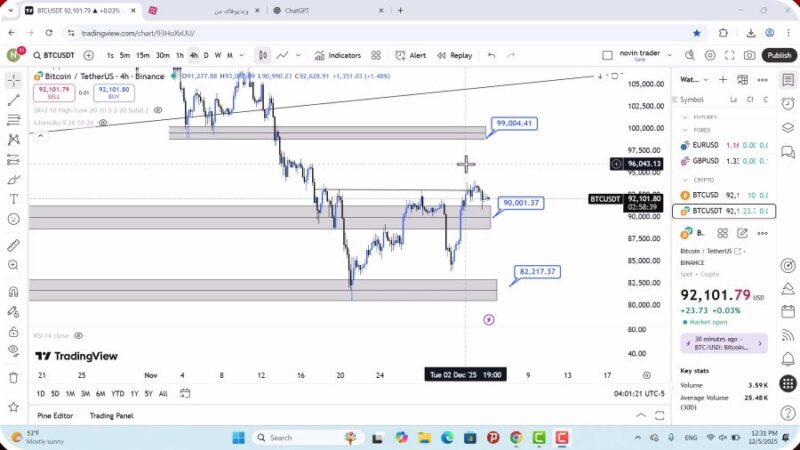Click the Alert clock icon in toolbar
800x450 pixels.
[x=410, y=55]
